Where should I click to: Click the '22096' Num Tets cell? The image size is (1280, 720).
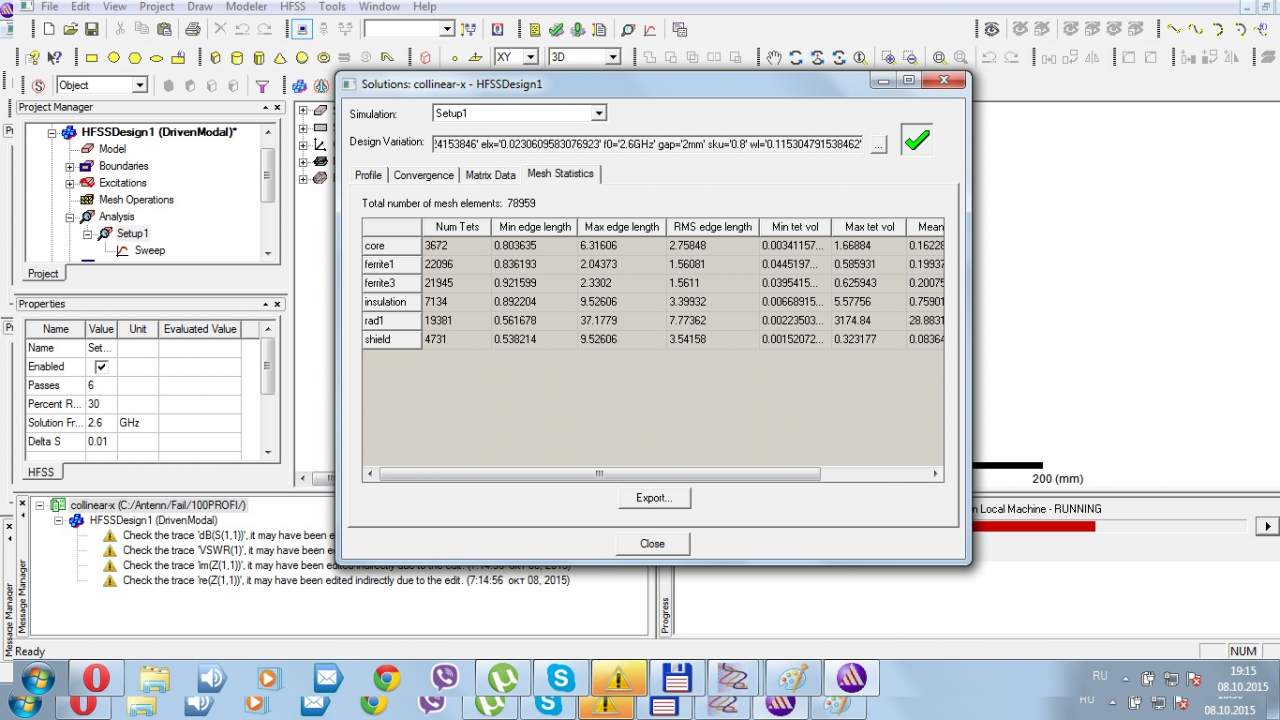pos(458,264)
